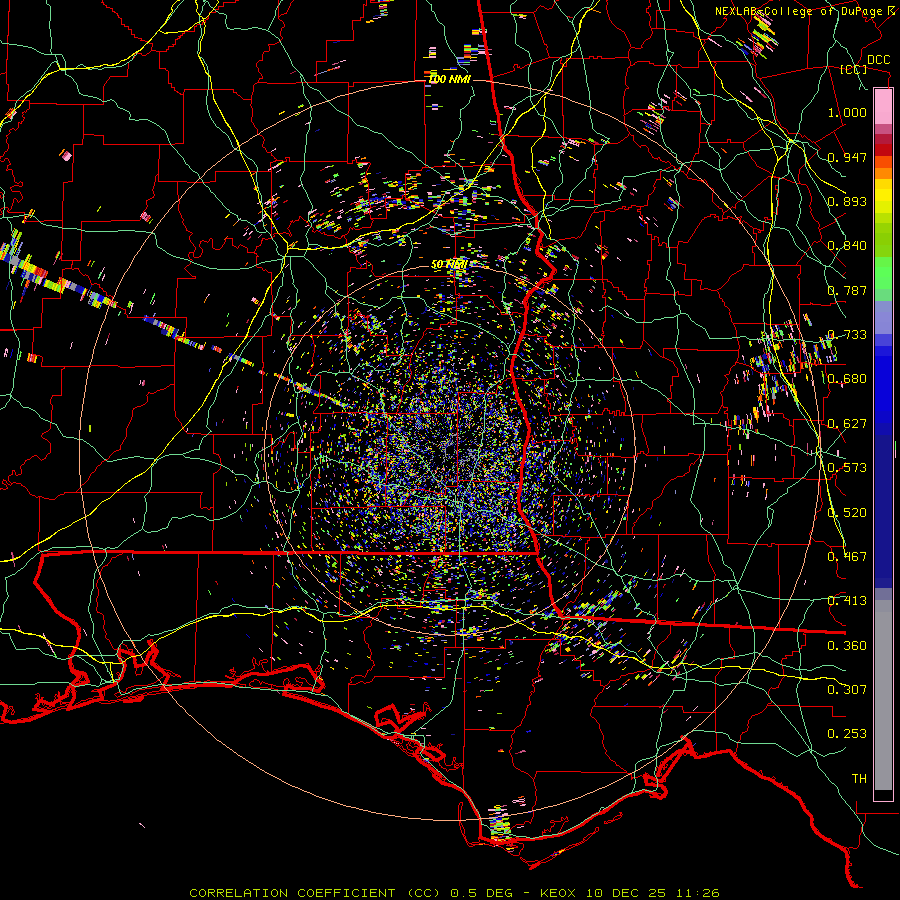Select the 0.360 scale value
Screen dimensions: 900x900
pos(847,646)
